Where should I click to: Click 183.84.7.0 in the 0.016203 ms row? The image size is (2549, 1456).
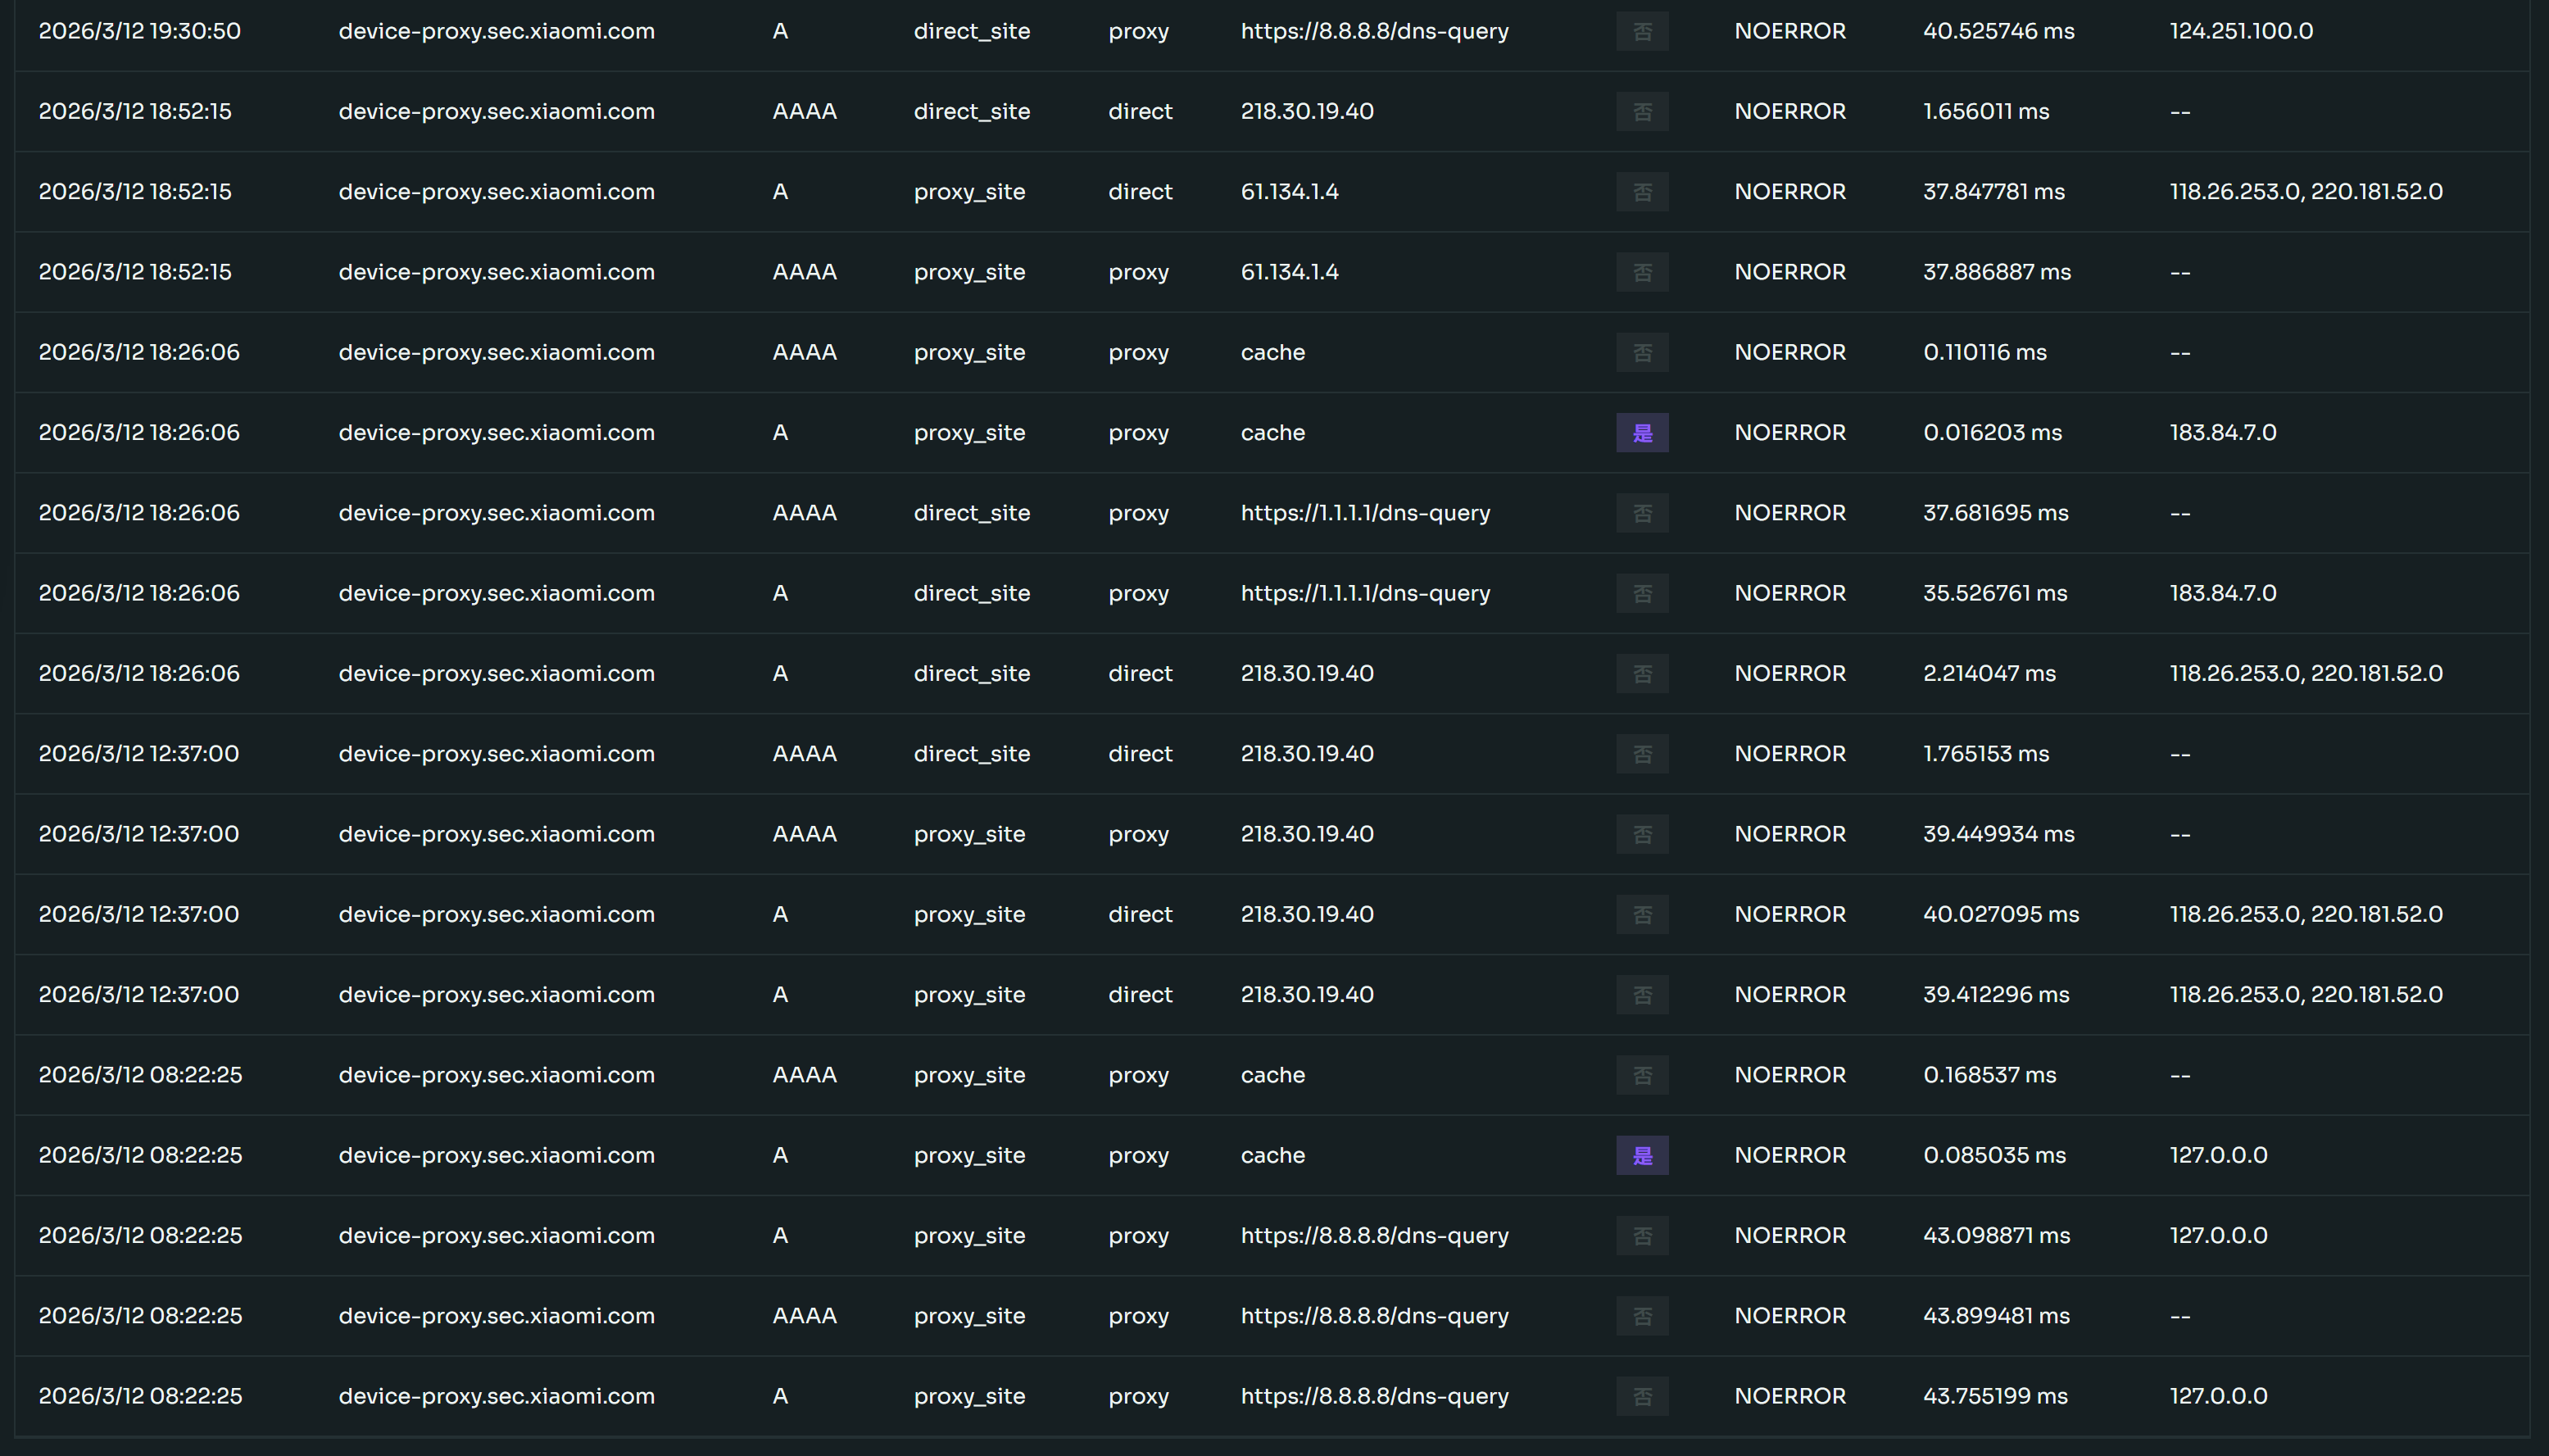pyautogui.click(x=2222, y=433)
